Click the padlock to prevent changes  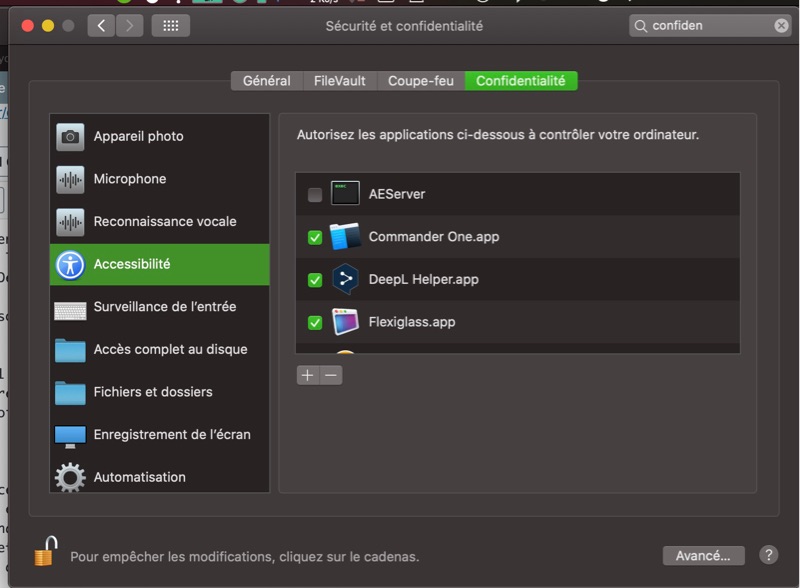coord(45,551)
